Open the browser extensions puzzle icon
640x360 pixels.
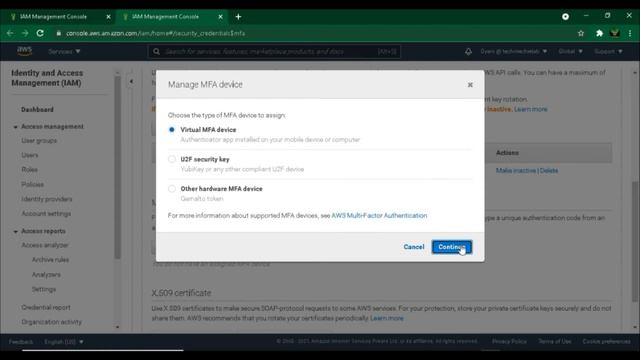click(599, 33)
